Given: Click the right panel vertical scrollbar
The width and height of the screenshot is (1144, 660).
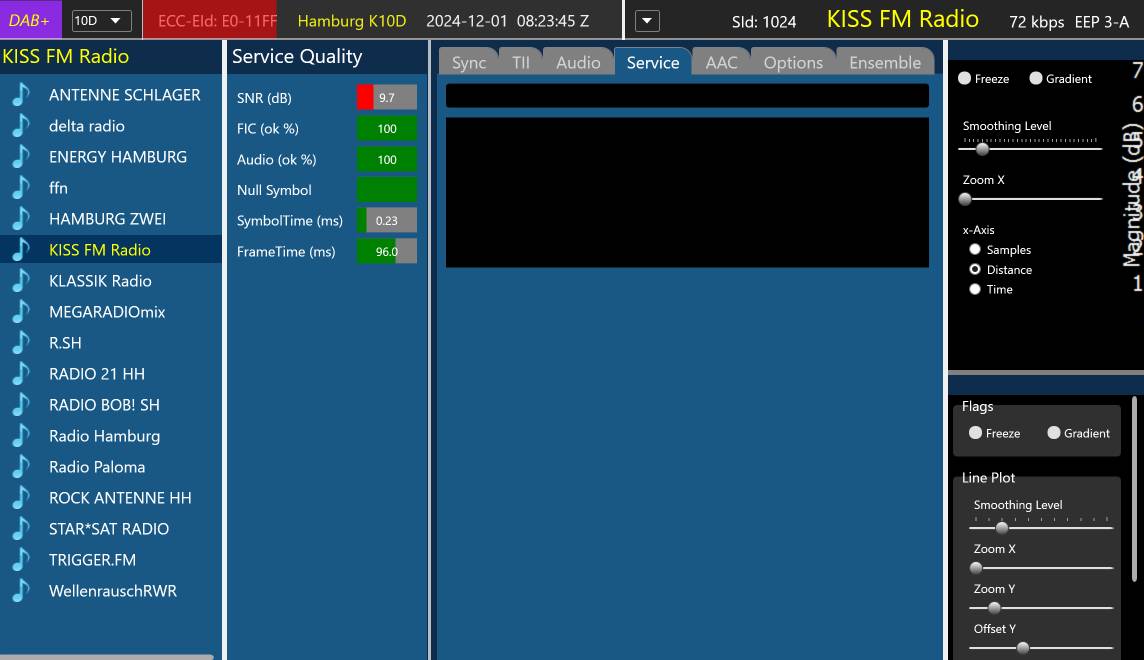Looking at the screenshot, I should click(1134, 490).
